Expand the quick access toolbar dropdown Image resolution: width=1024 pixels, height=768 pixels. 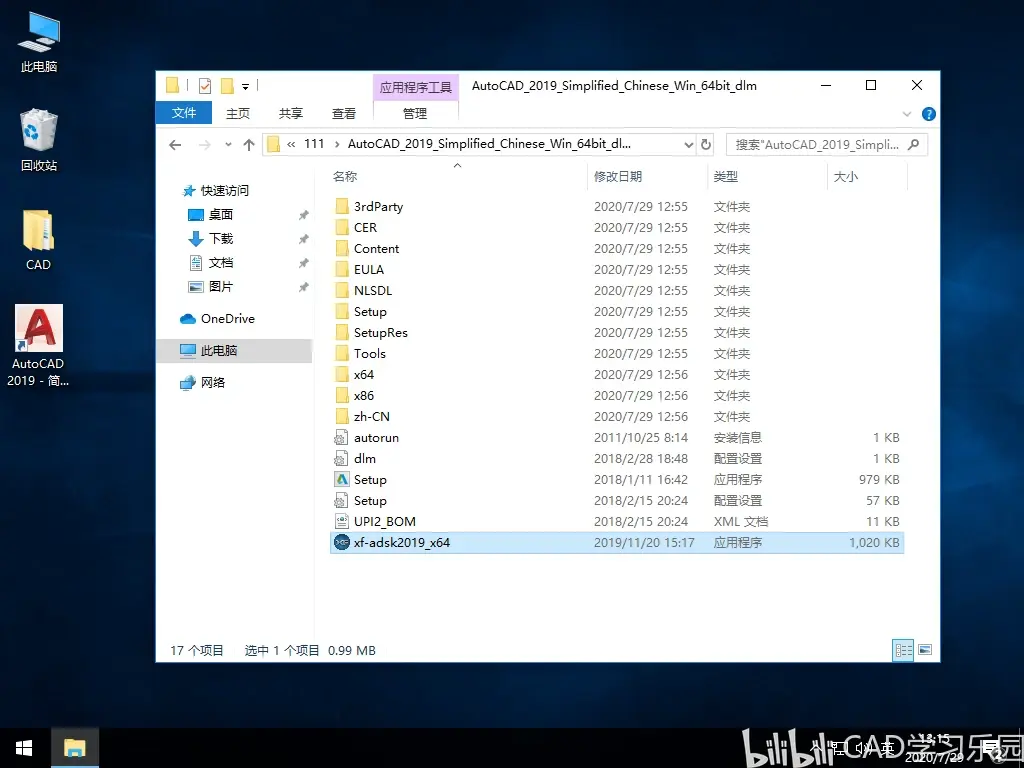pyautogui.click(x=245, y=86)
